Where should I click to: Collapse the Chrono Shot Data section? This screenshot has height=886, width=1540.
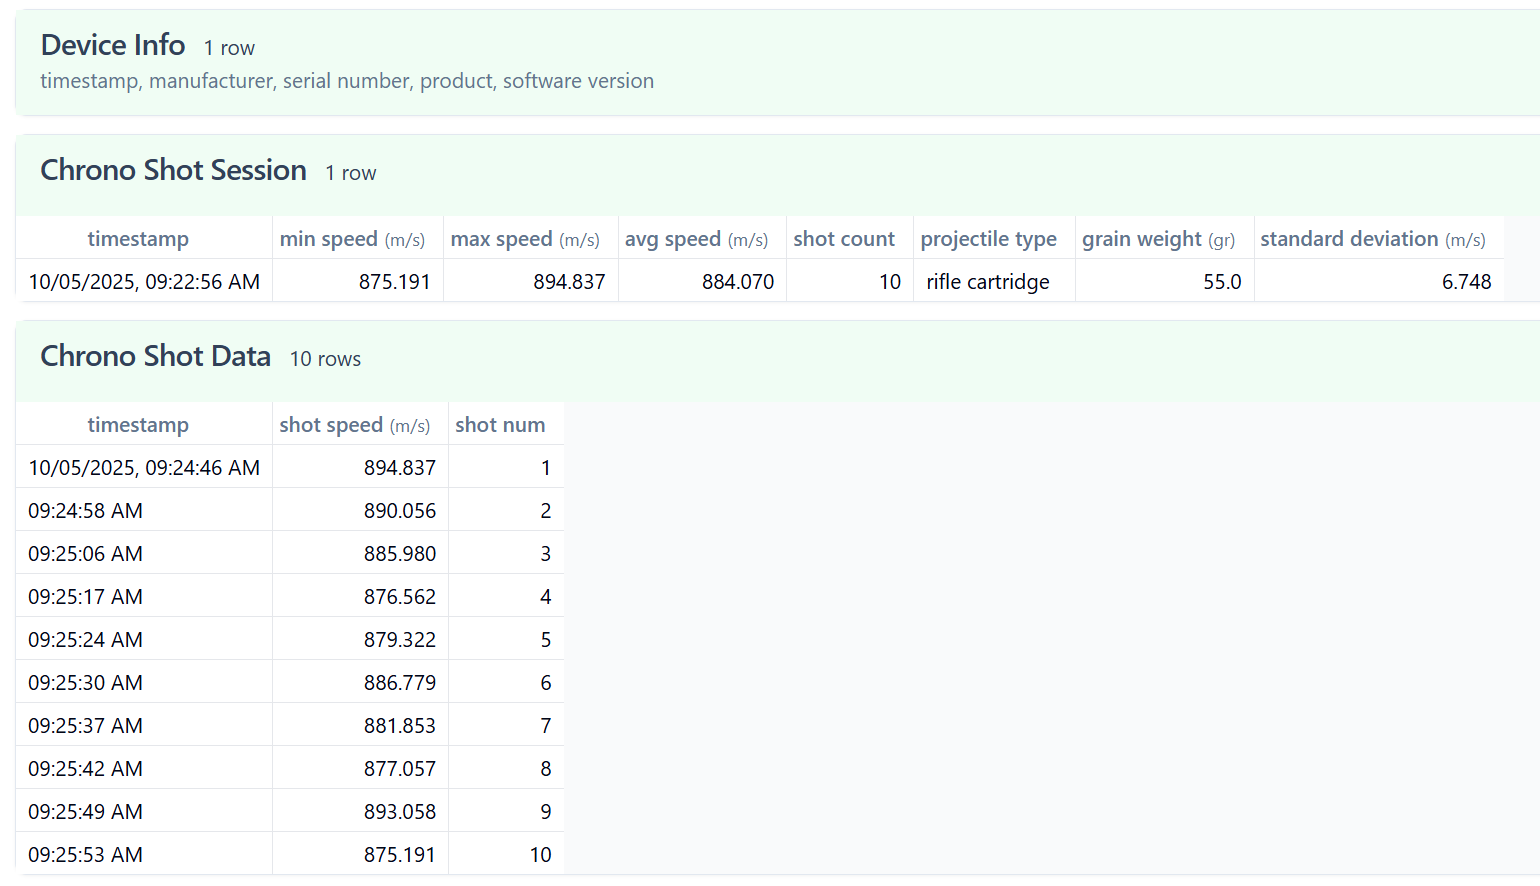coord(155,357)
